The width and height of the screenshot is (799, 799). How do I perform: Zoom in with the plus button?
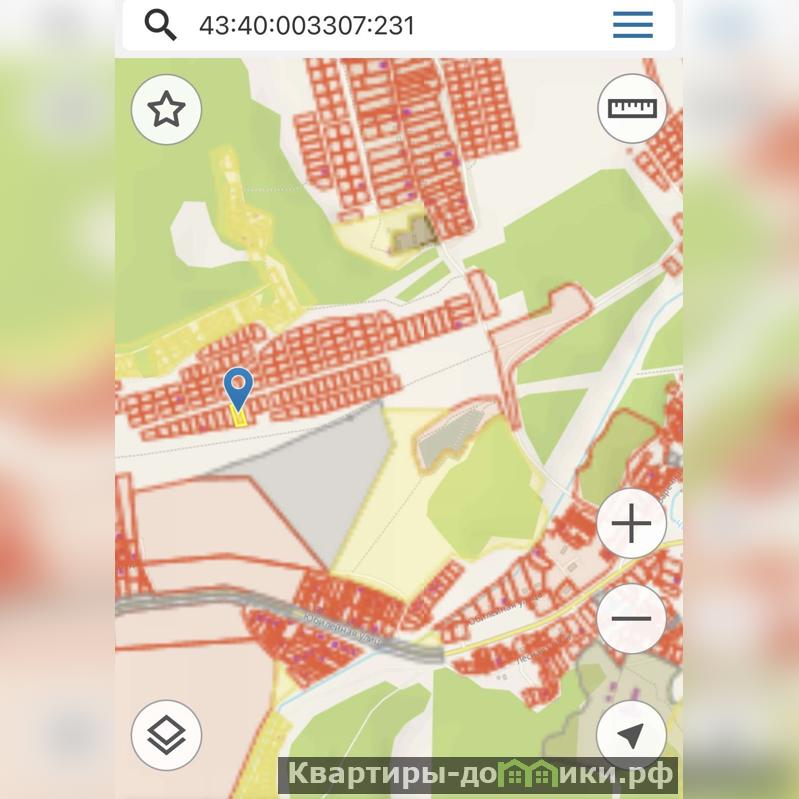[x=631, y=523]
